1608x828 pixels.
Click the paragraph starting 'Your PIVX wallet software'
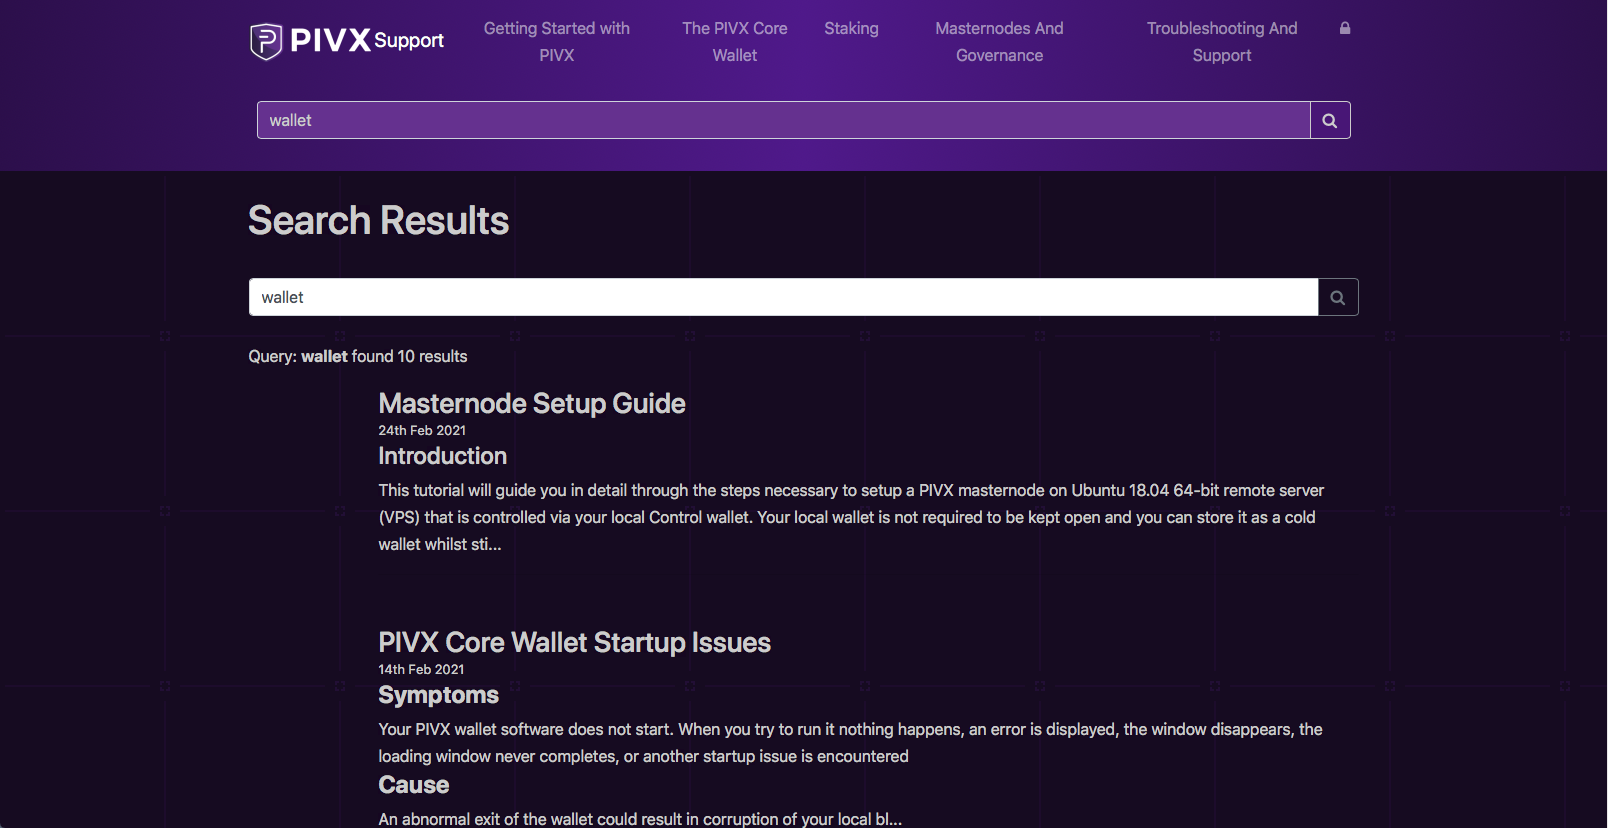(851, 743)
